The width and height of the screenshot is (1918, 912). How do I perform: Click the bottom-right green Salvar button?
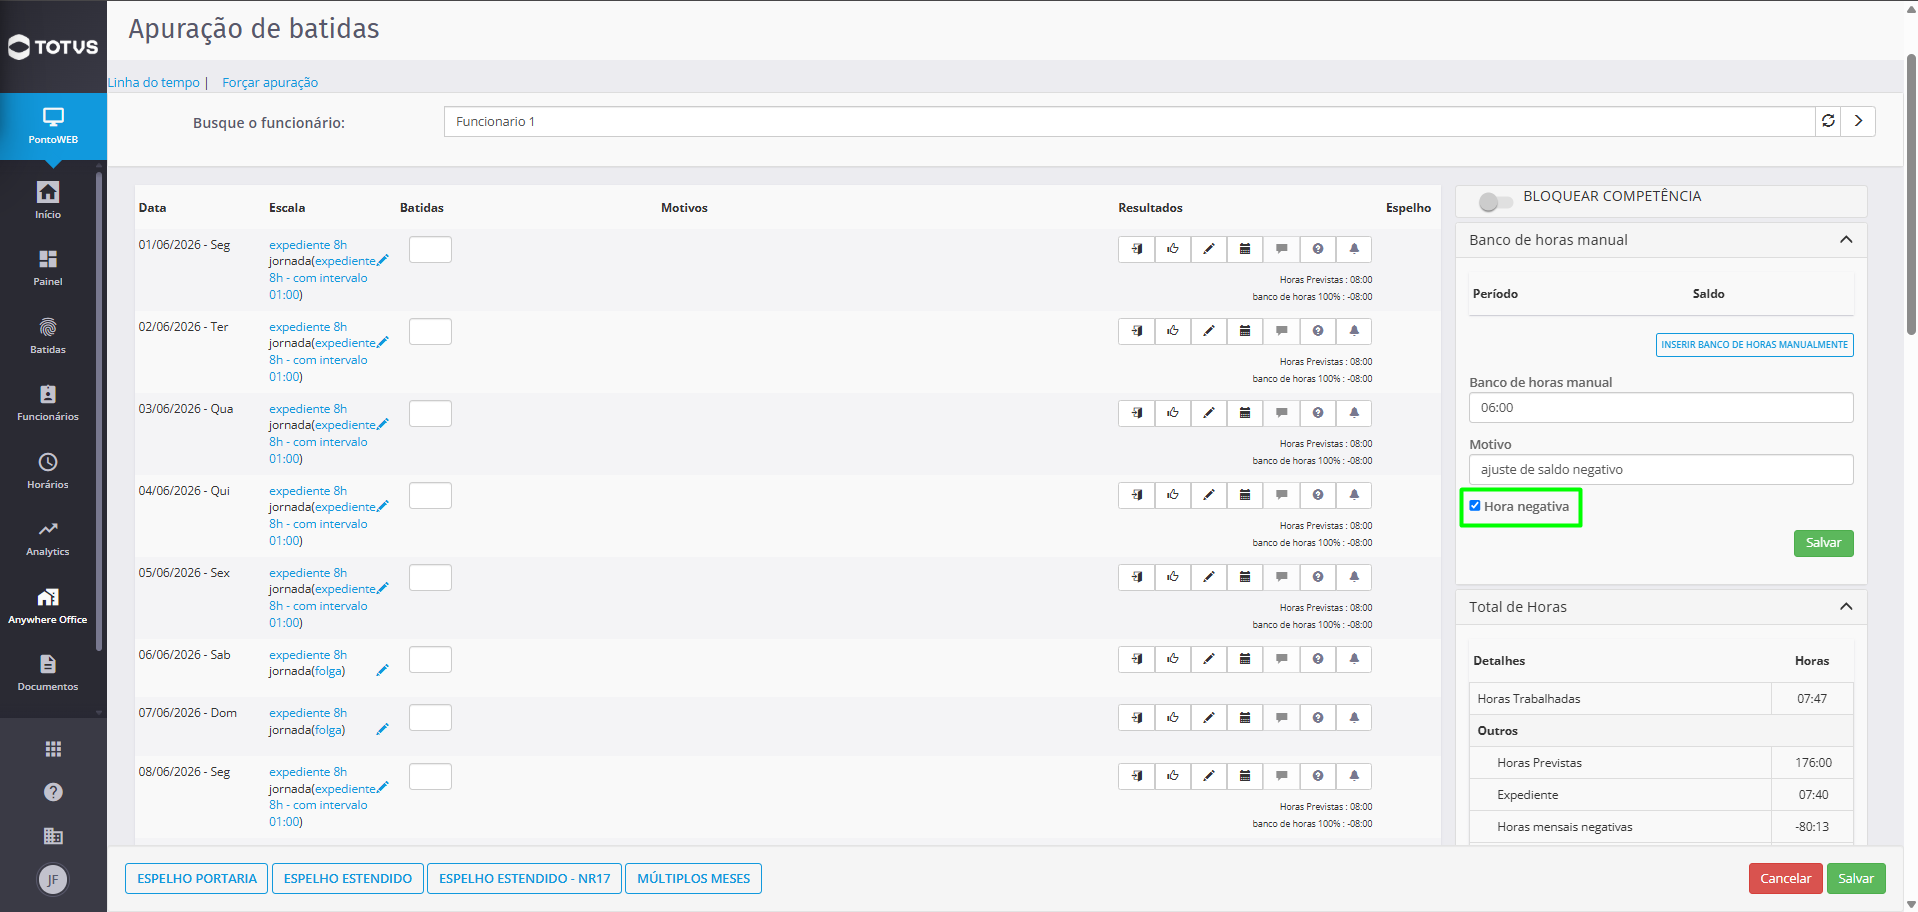coord(1856,879)
